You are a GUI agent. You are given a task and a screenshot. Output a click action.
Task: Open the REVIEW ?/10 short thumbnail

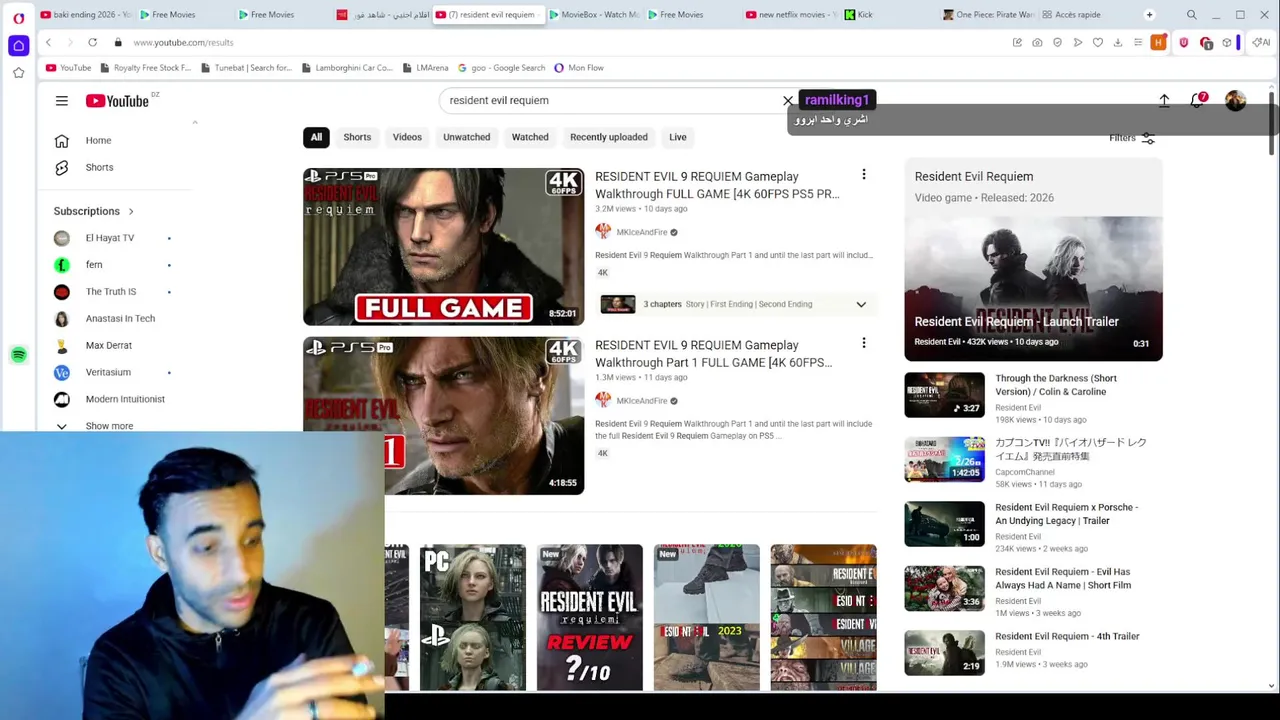[x=589, y=617]
